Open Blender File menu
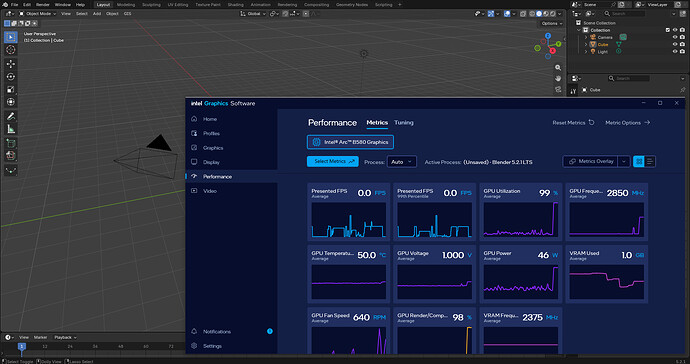 (x=15, y=4)
